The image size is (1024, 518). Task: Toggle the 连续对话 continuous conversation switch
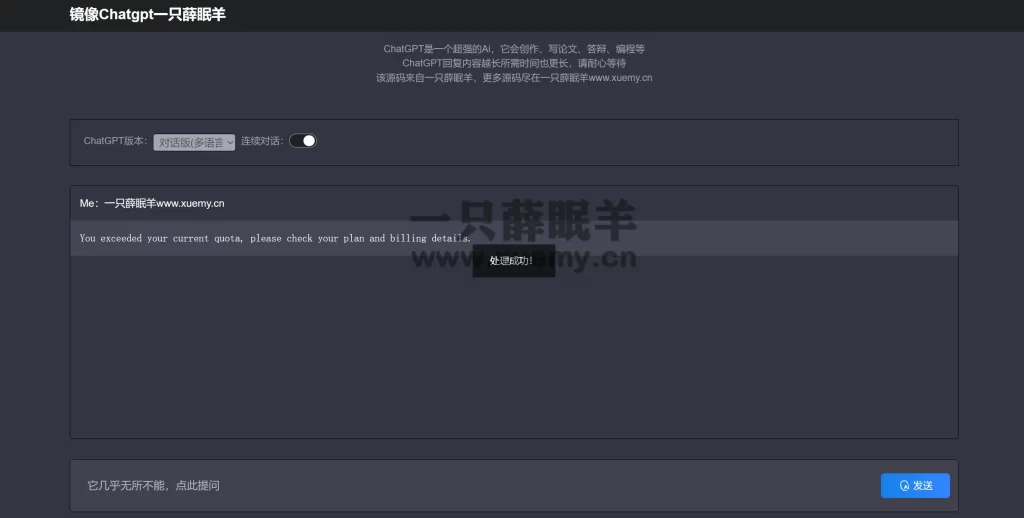tap(303, 141)
